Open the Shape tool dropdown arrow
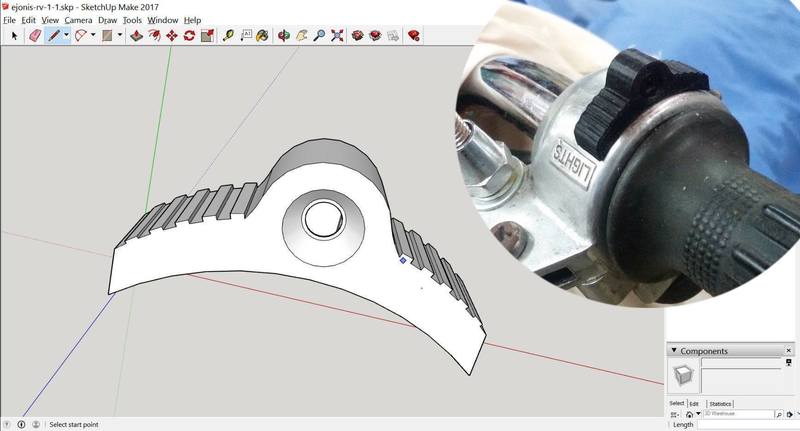Image resolution: width=800 pixels, height=431 pixels. pos(119,35)
